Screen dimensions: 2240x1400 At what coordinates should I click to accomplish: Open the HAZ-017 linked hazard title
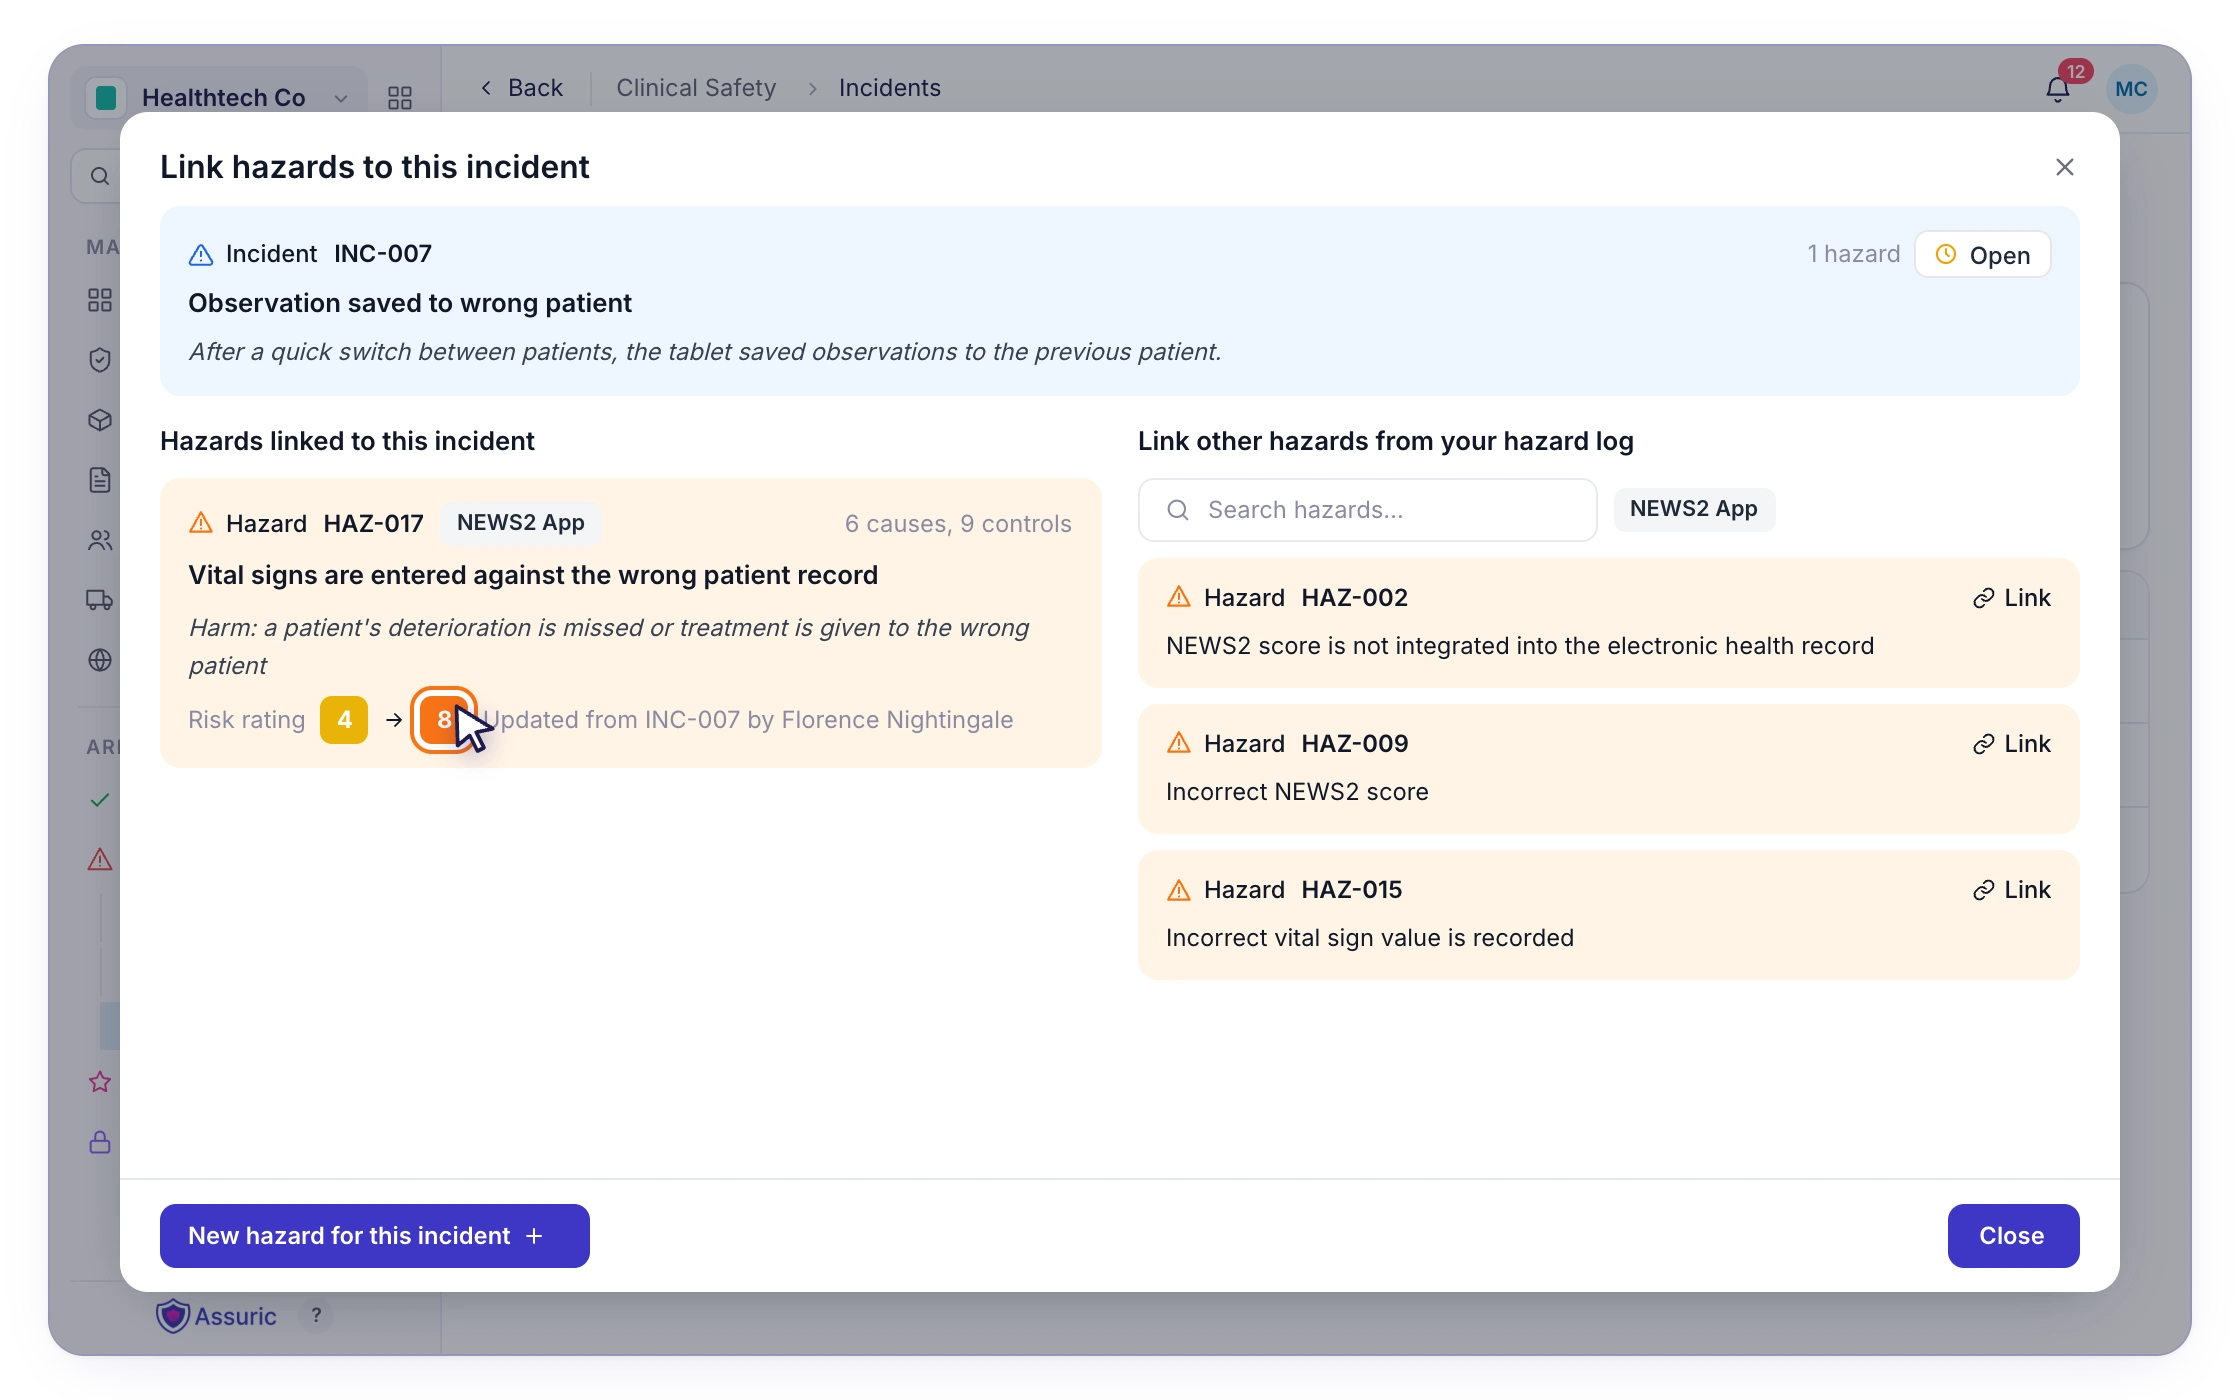pyautogui.click(x=533, y=575)
